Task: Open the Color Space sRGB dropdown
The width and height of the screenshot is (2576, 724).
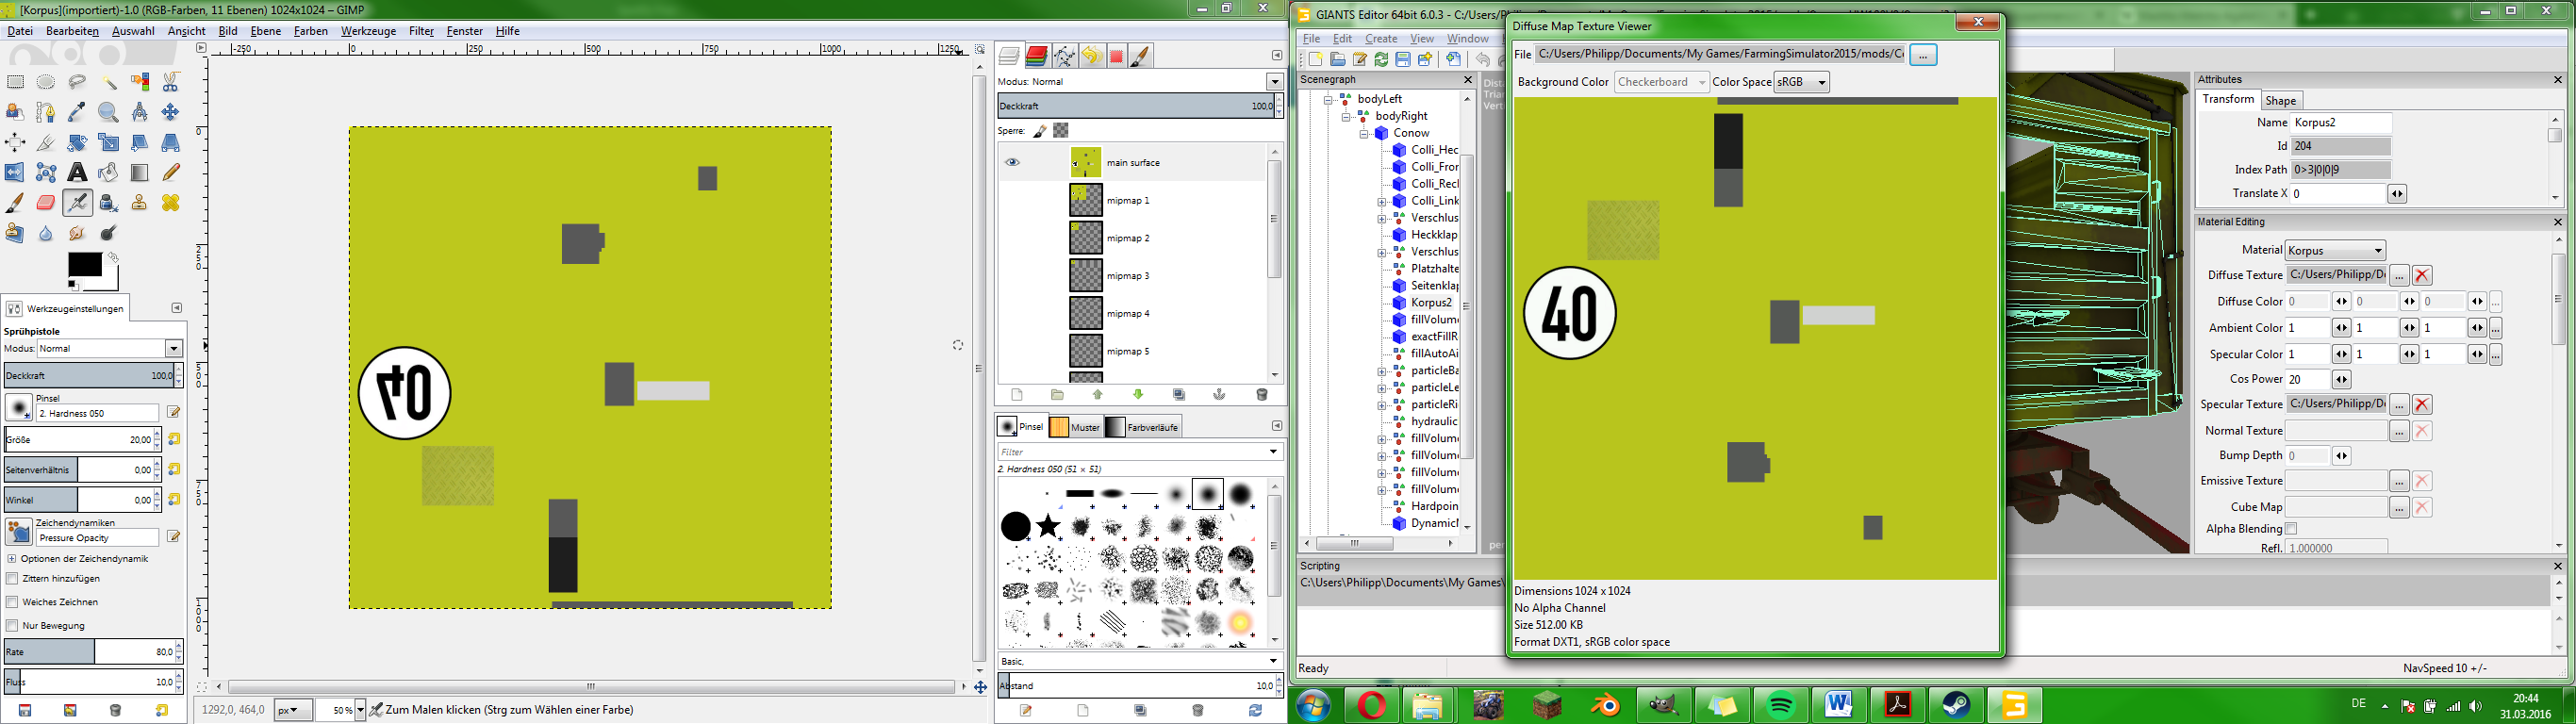Action: coord(1801,82)
